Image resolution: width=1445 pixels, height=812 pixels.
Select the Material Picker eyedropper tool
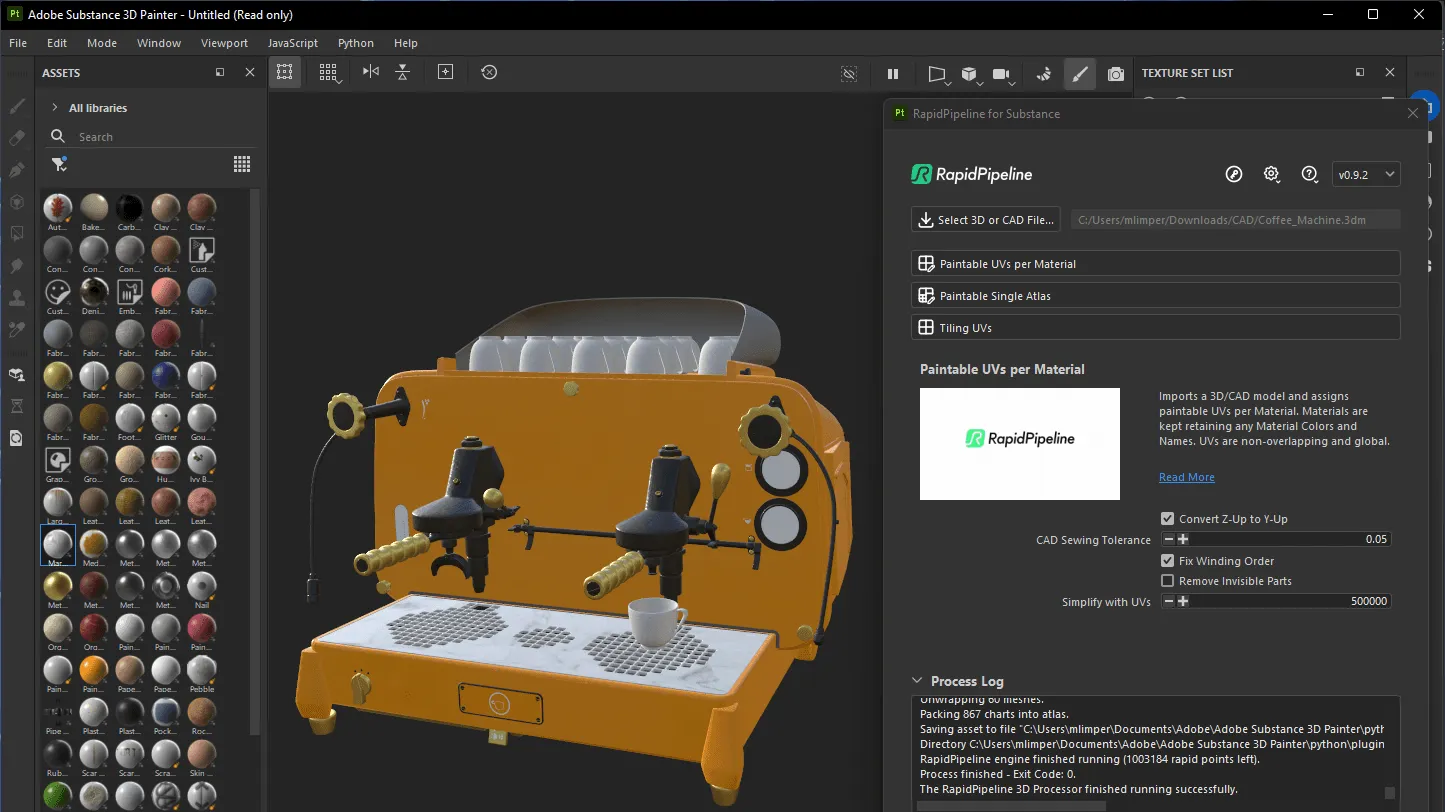click(17, 330)
